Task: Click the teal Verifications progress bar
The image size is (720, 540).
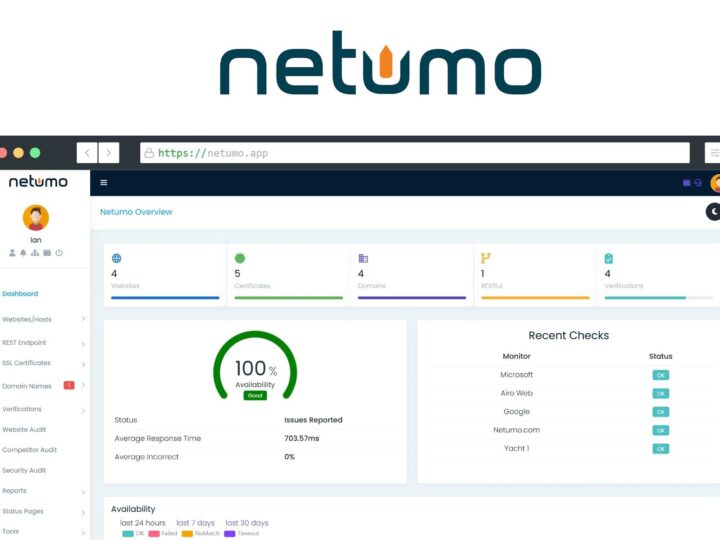Action: [659, 298]
